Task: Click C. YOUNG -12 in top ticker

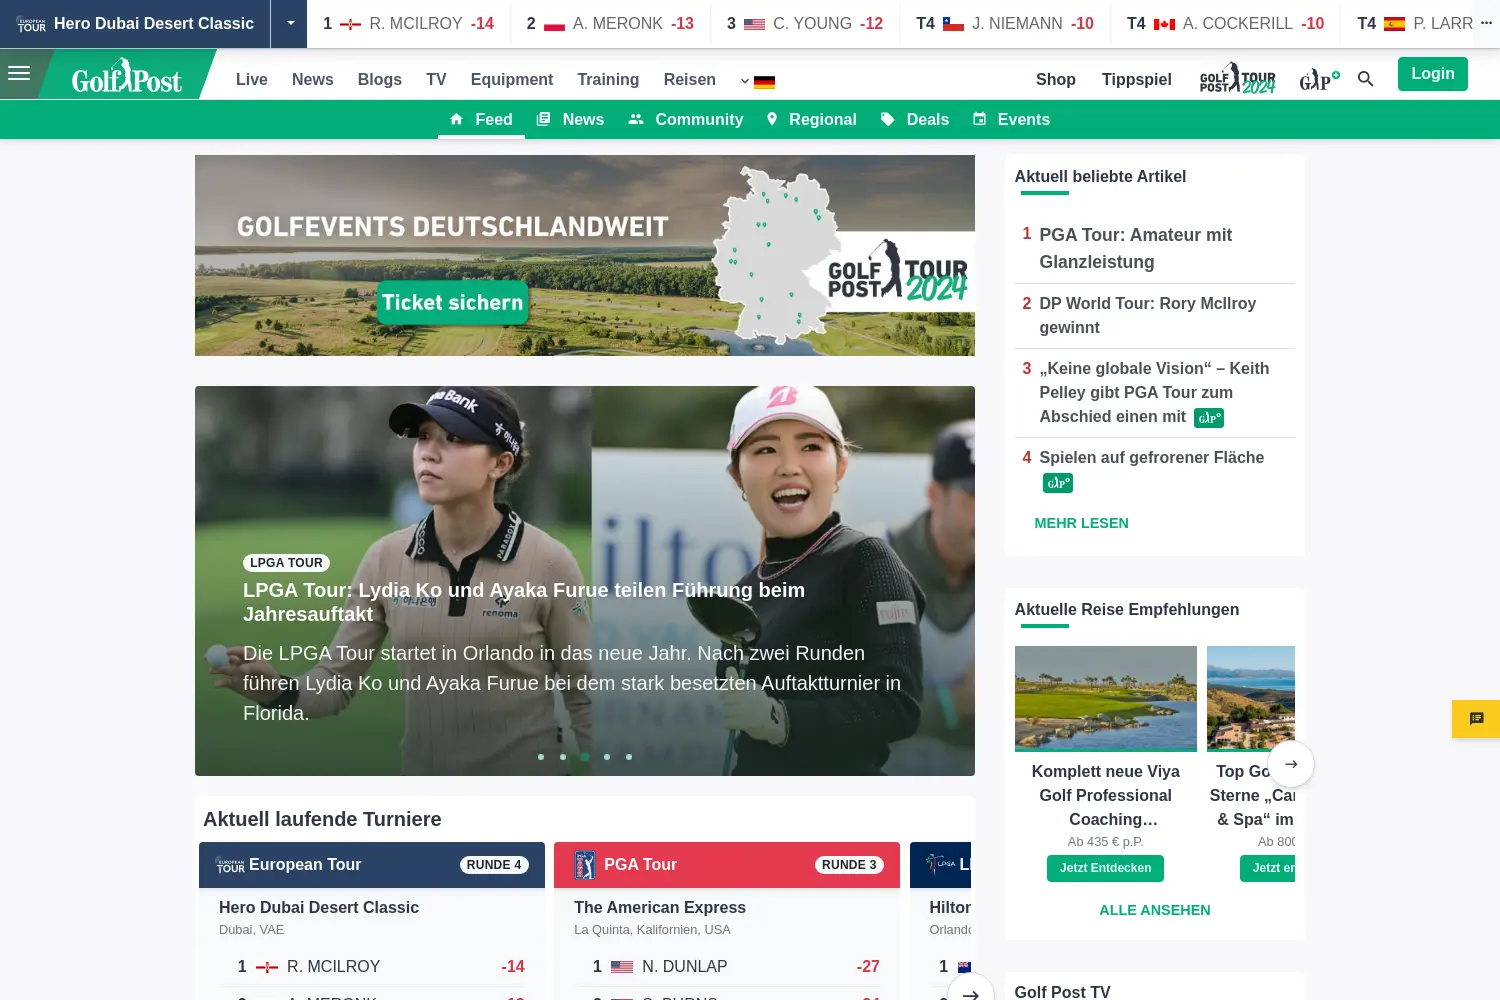Action: click(x=805, y=23)
